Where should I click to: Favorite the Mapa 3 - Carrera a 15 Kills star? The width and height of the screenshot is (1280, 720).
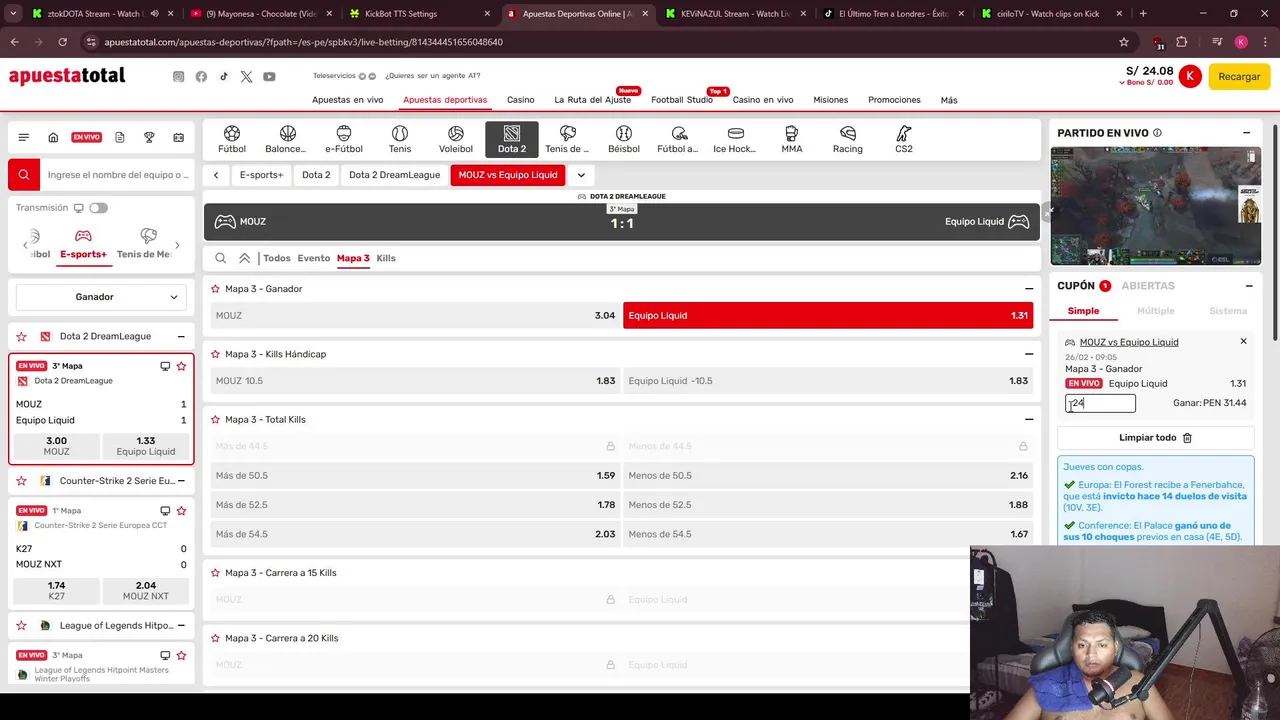coord(215,573)
